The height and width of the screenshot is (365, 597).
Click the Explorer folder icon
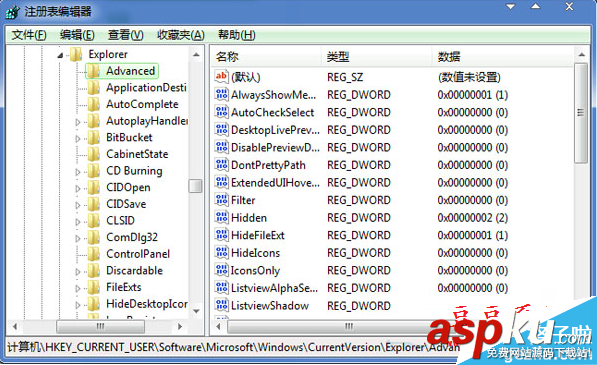coord(76,54)
